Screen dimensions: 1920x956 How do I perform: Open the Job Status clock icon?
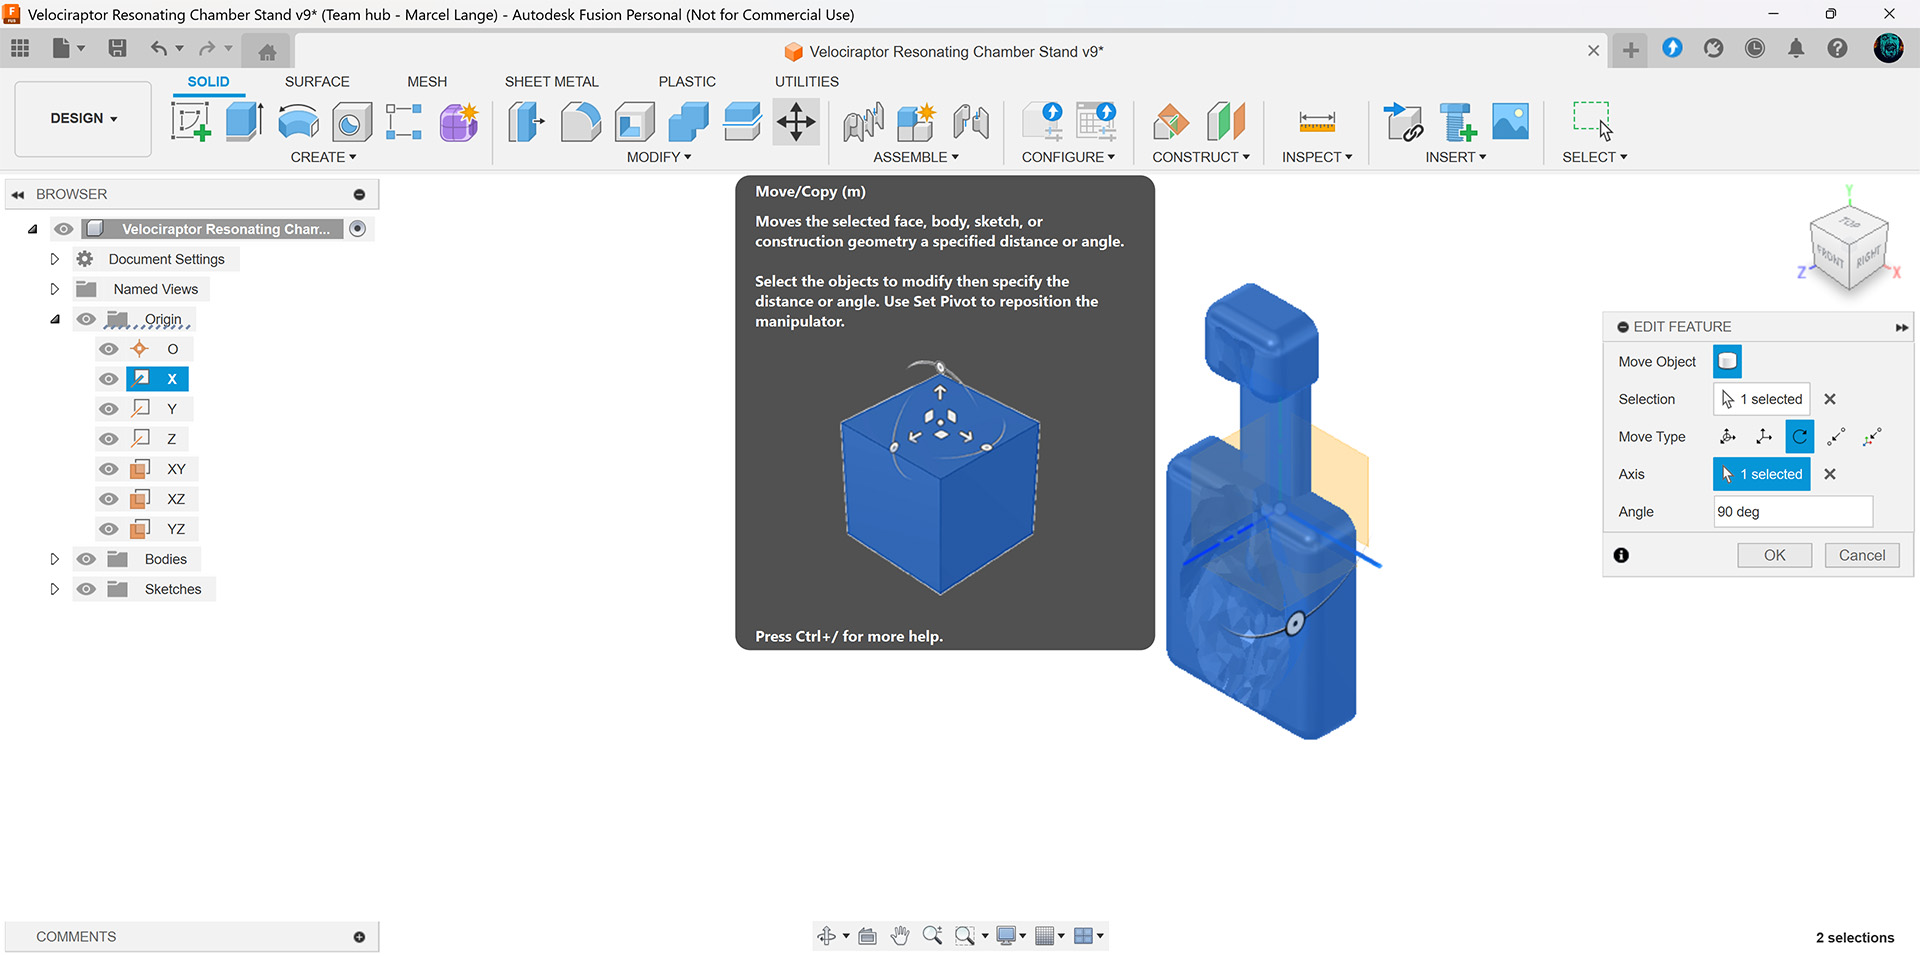coord(1755,48)
